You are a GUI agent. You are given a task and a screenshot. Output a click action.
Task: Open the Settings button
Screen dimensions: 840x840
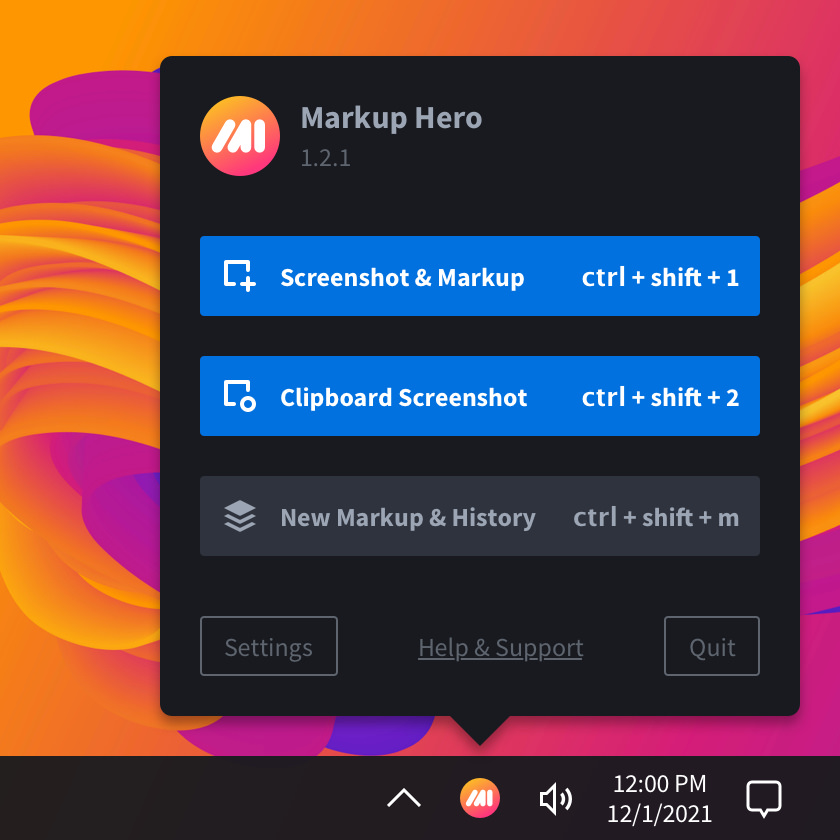(x=269, y=646)
